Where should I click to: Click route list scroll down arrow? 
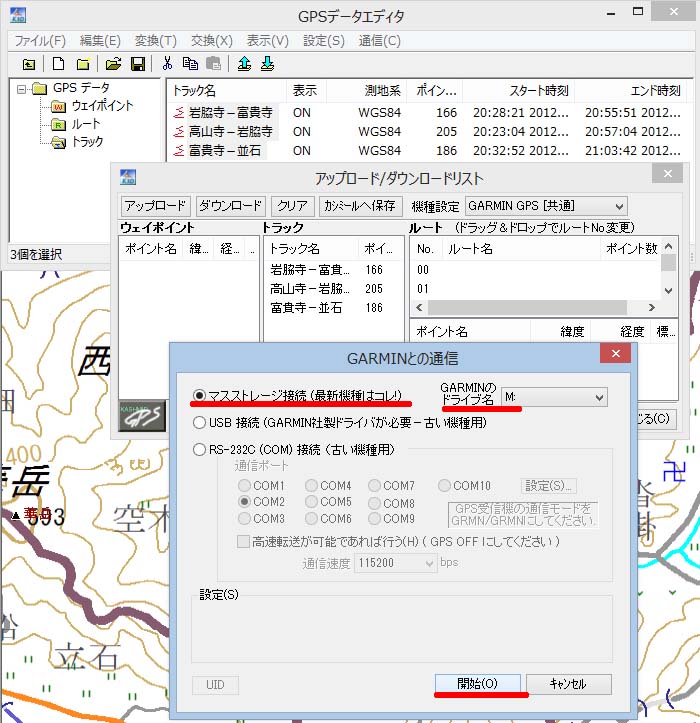669,290
